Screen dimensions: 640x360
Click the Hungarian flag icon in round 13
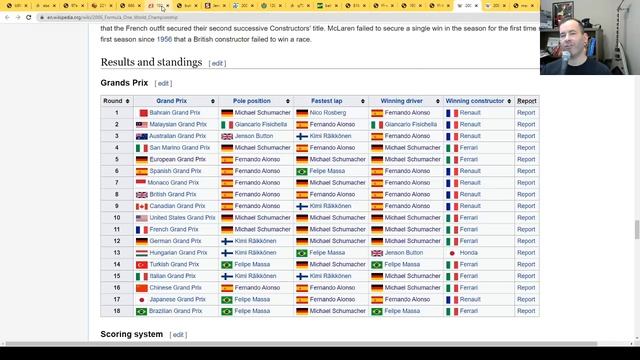point(142,253)
